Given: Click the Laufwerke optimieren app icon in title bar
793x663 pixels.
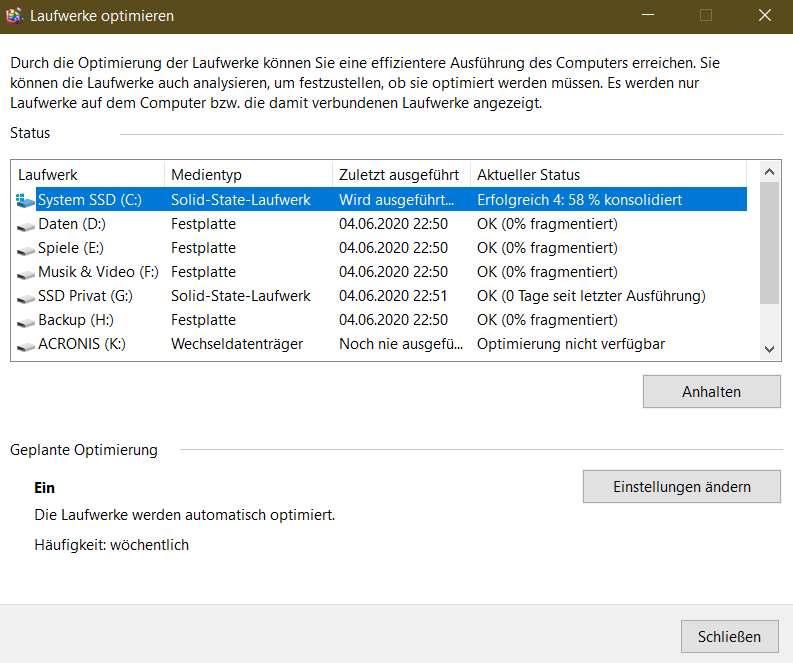Looking at the screenshot, I should 15,16.
